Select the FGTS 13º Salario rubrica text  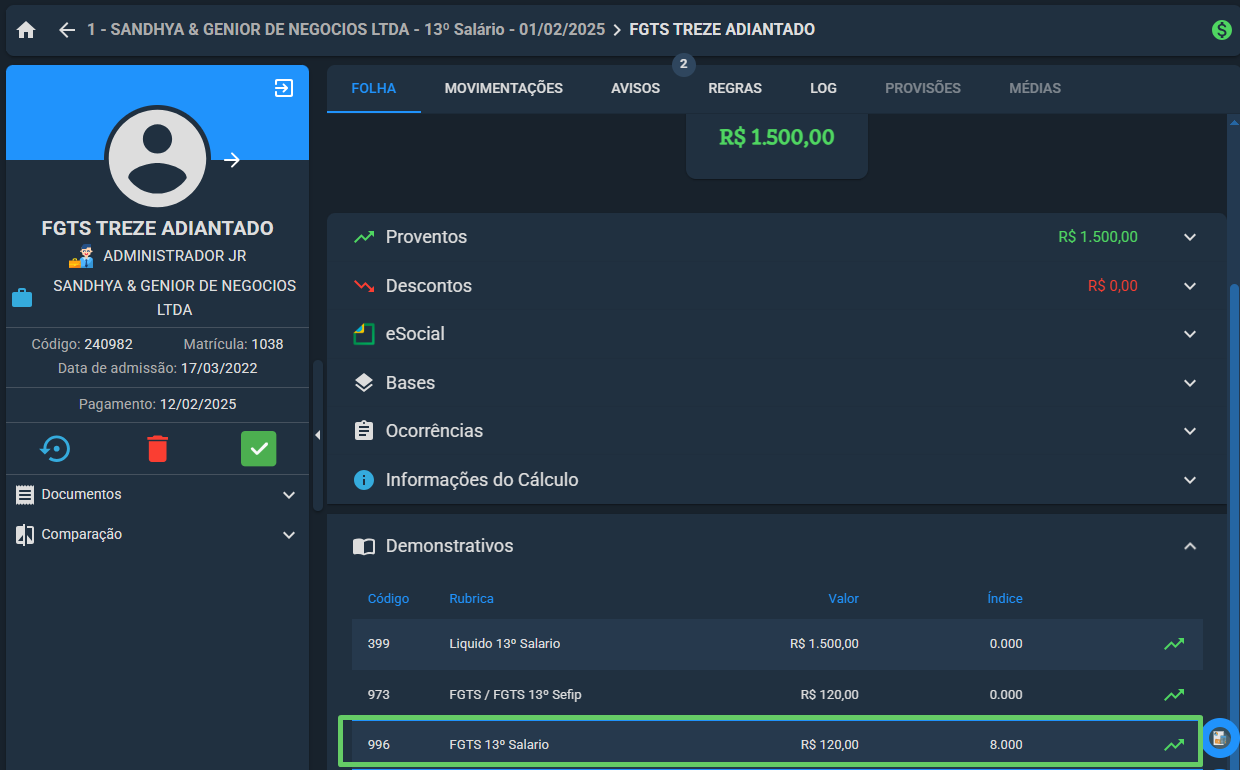click(x=499, y=745)
